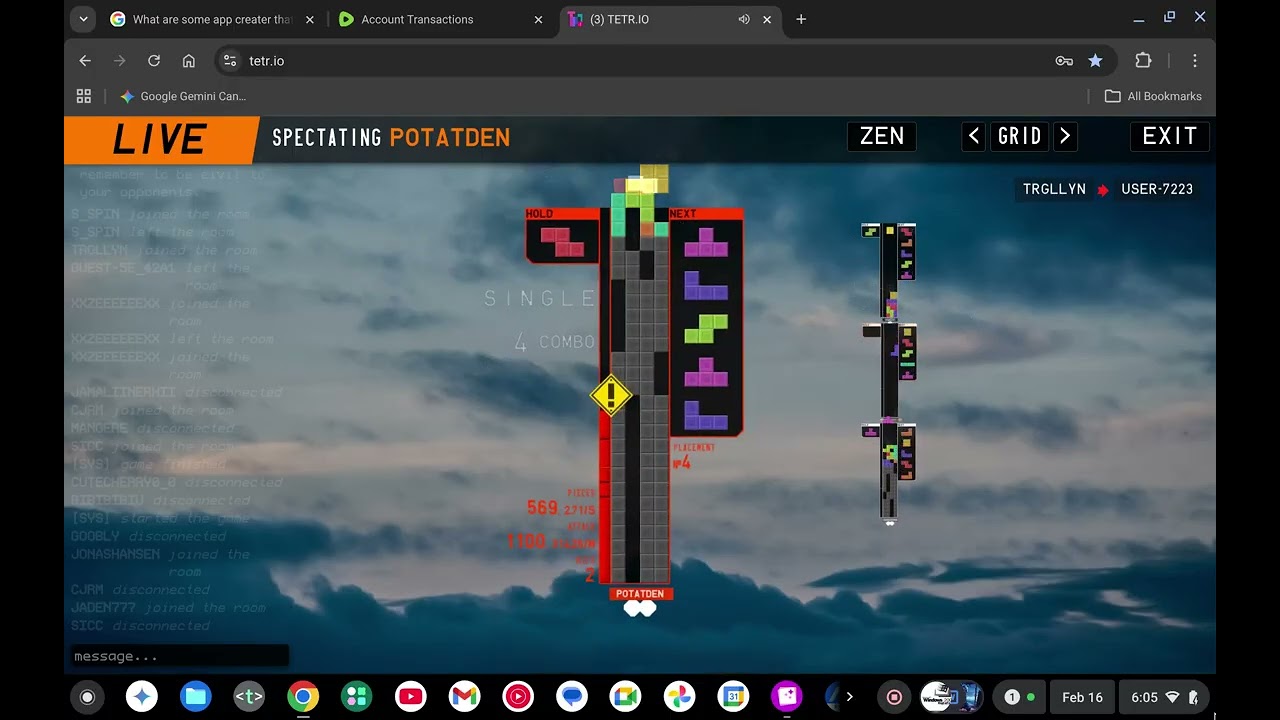Open the extensions puzzle icon
Screen dimensions: 1280x720
[x=1143, y=61]
